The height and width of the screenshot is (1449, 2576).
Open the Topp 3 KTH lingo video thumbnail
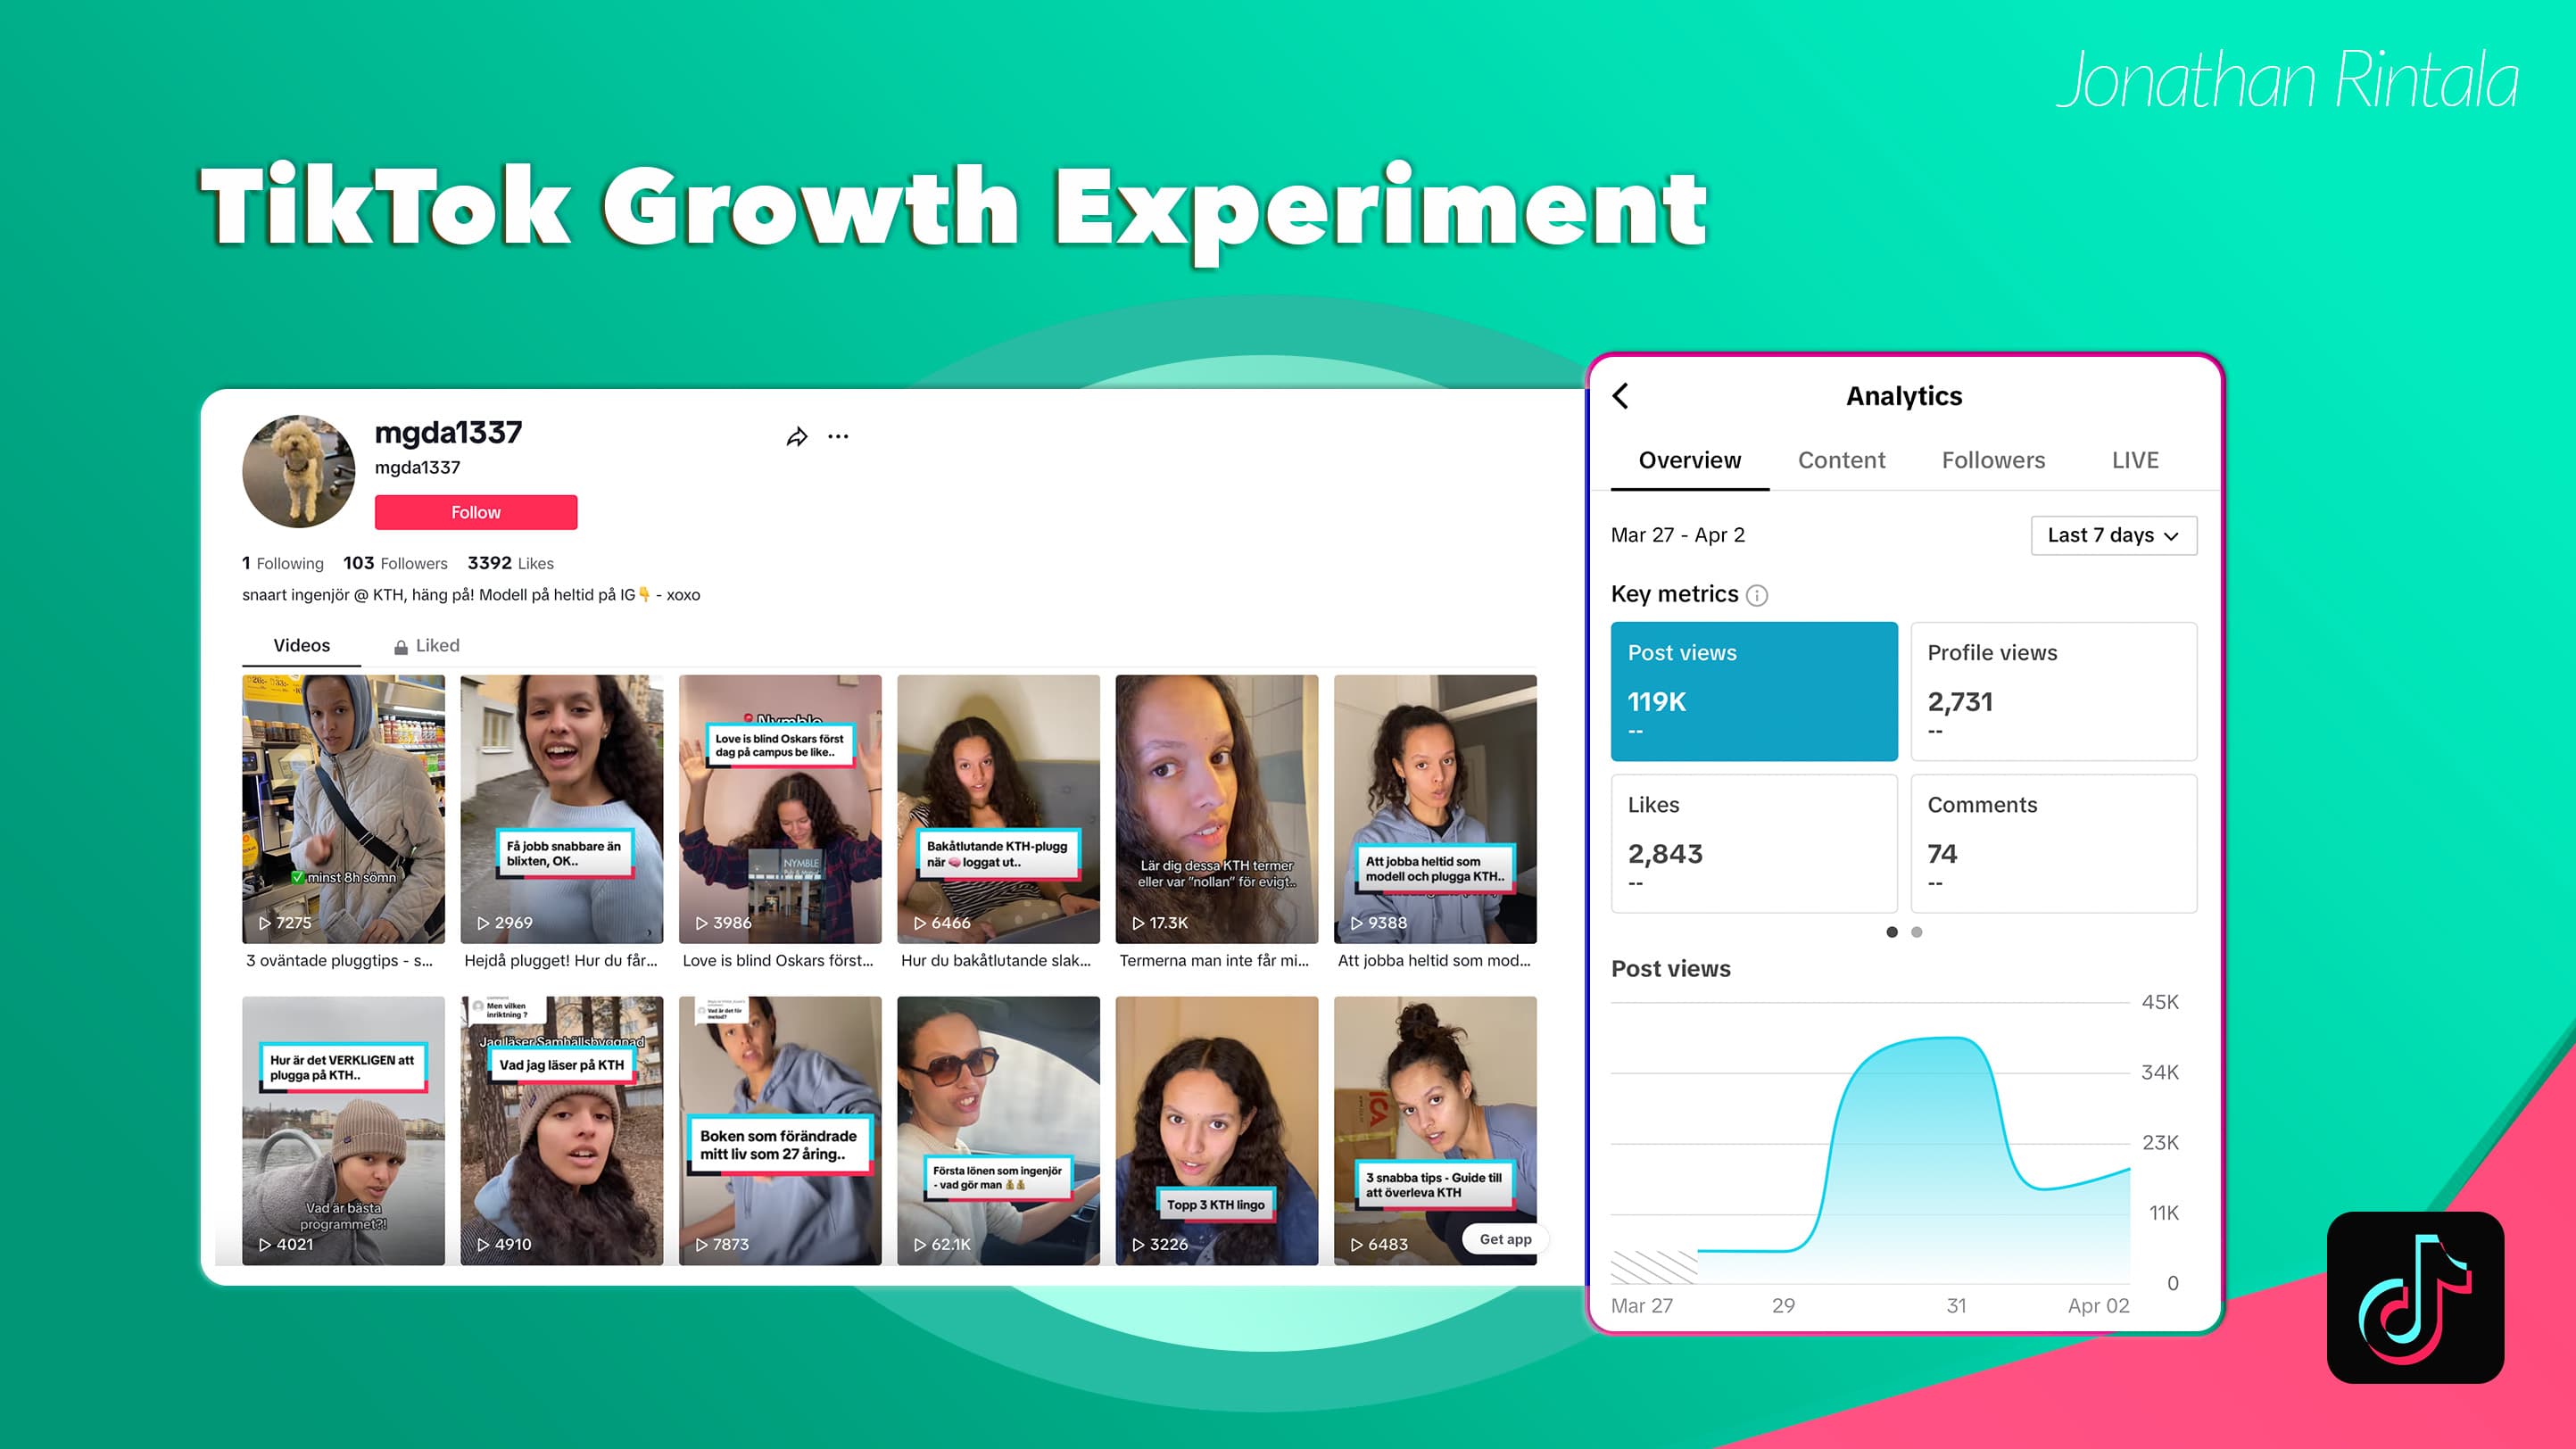tap(1216, 1130)
